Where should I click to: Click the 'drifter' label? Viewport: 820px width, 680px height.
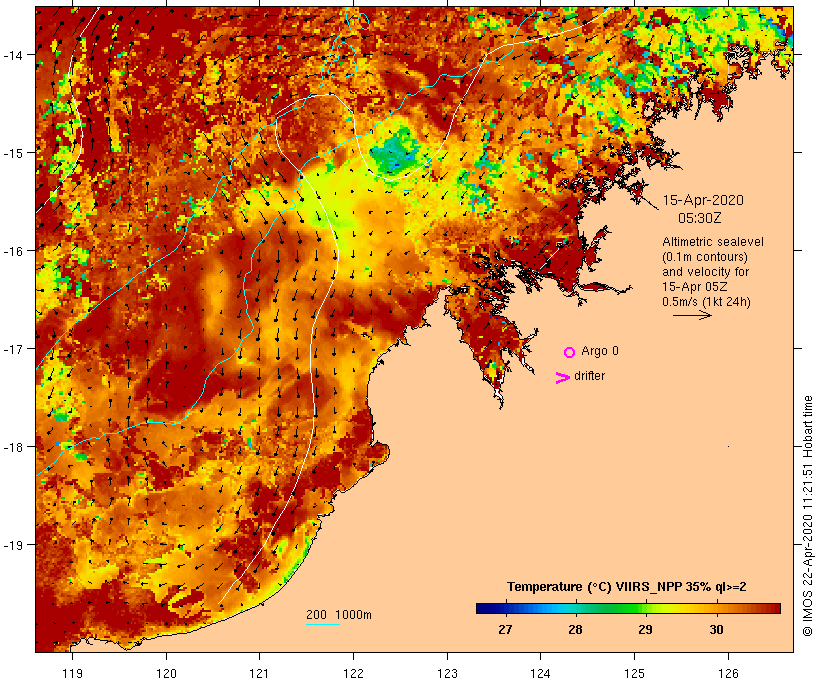click(589, 376)
